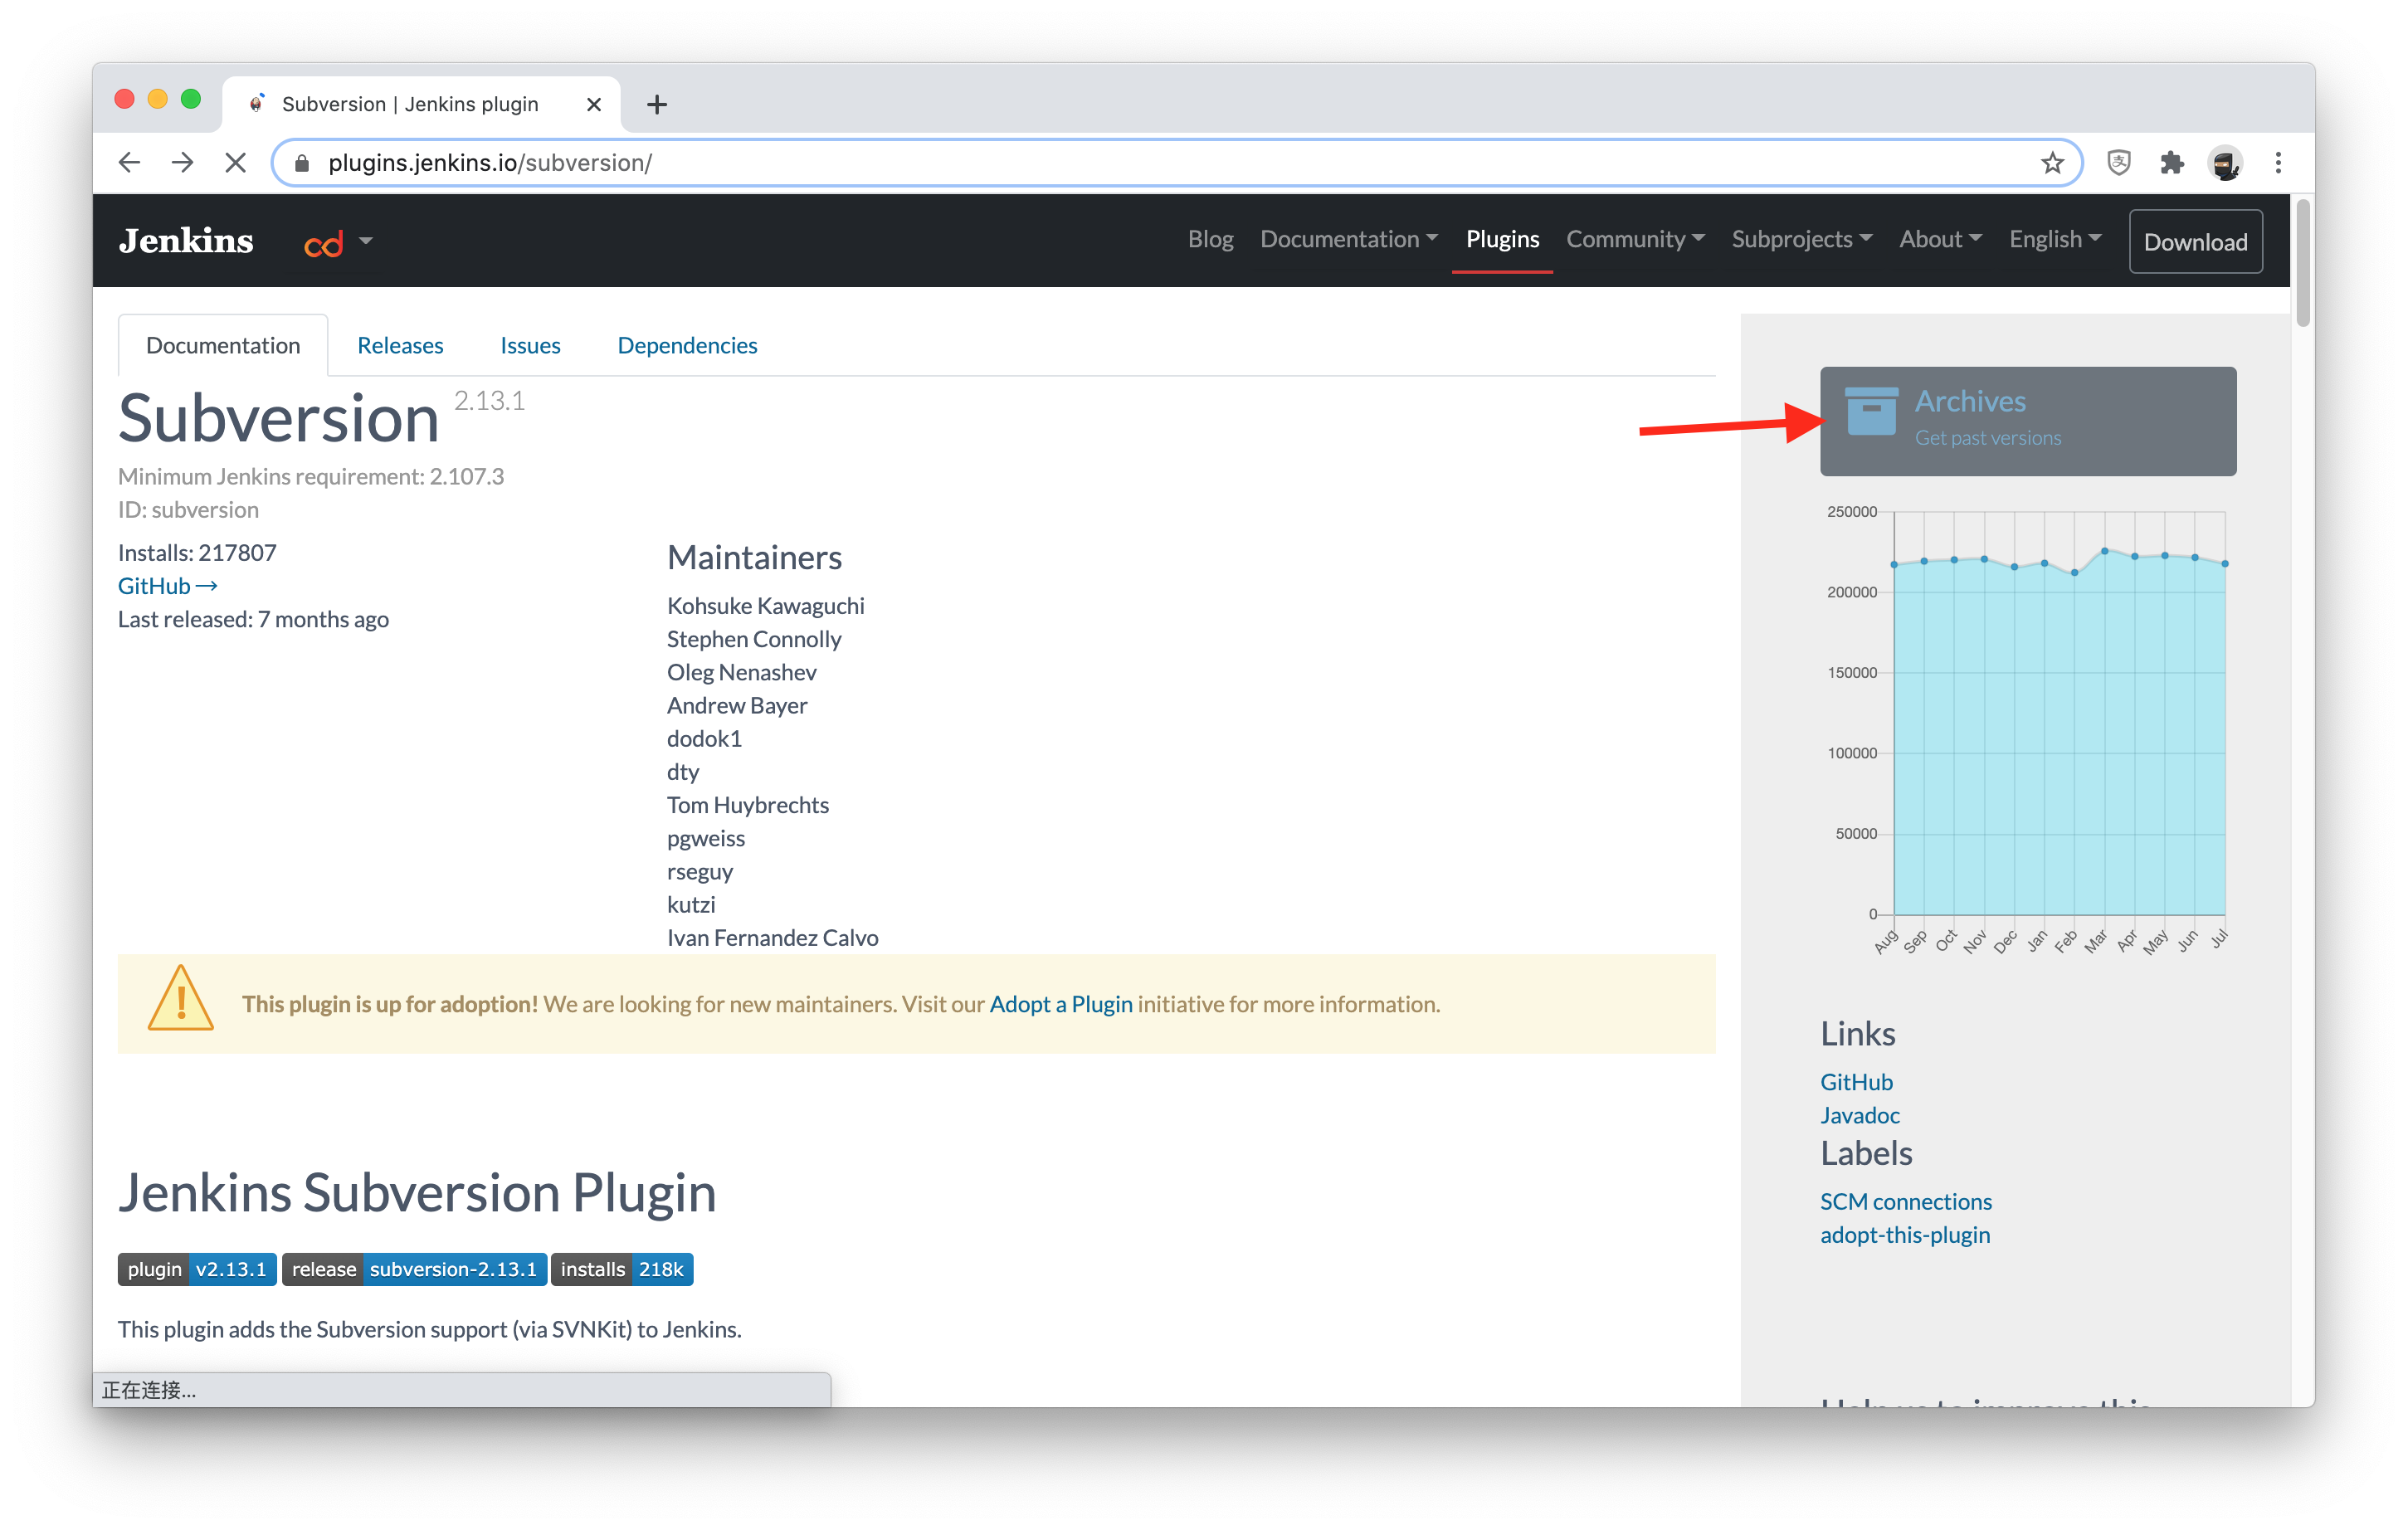The image size is (2408, 1530).
Task: Open the Chrome profile avatar
Action: [2224, 162]
